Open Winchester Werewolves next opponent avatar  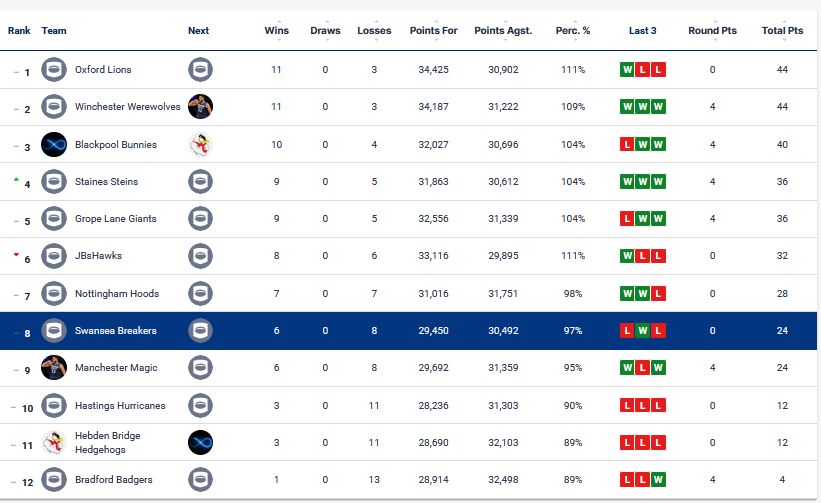[x=201, y=107]
